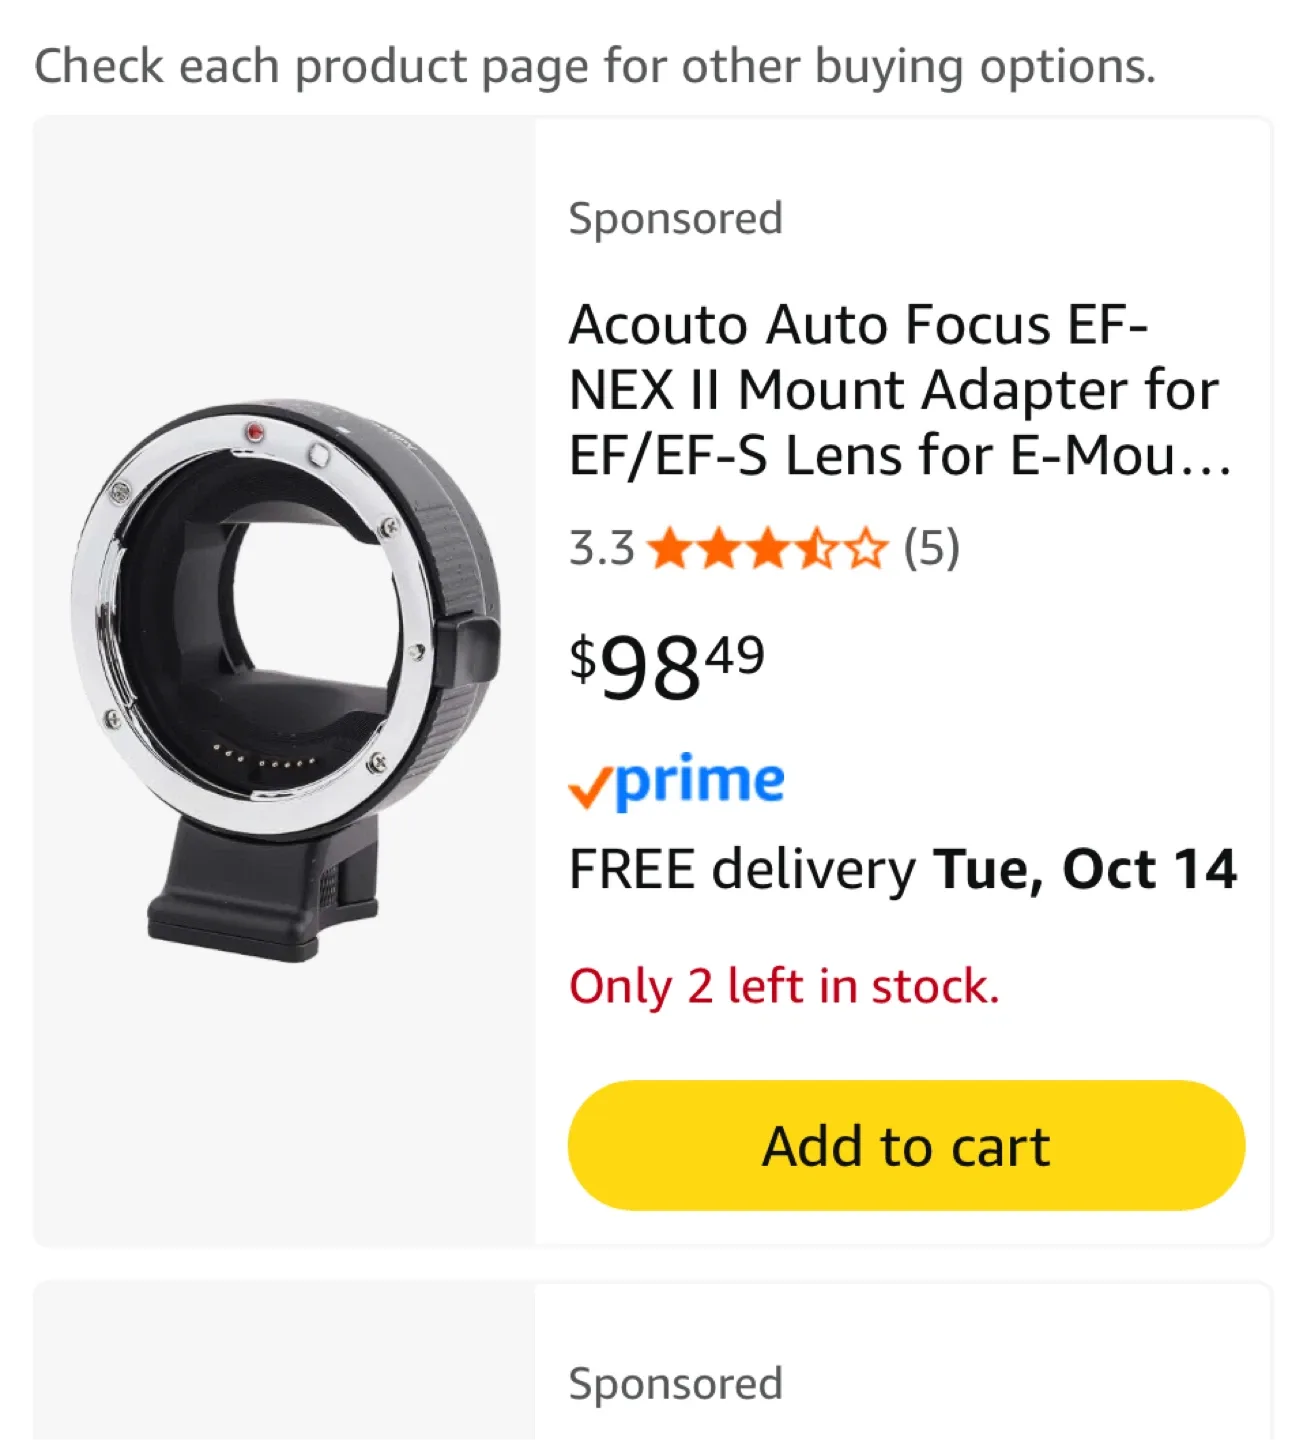The height and width of the screenshot is (1440, 1307).
Task: Tap the 3.3 rating number
Action: point(601,549)
